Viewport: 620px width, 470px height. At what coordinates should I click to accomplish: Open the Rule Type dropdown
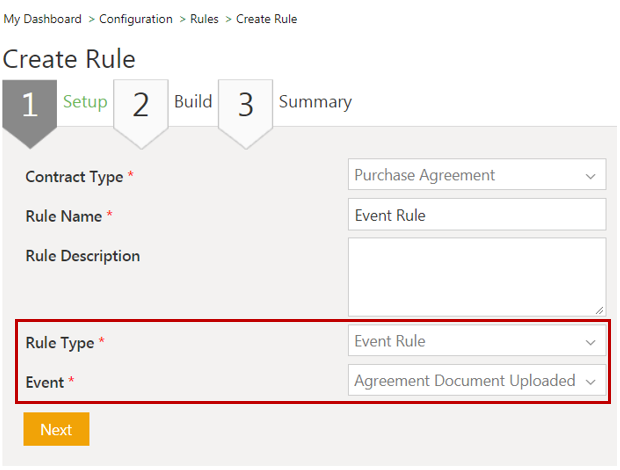(477, 341)
